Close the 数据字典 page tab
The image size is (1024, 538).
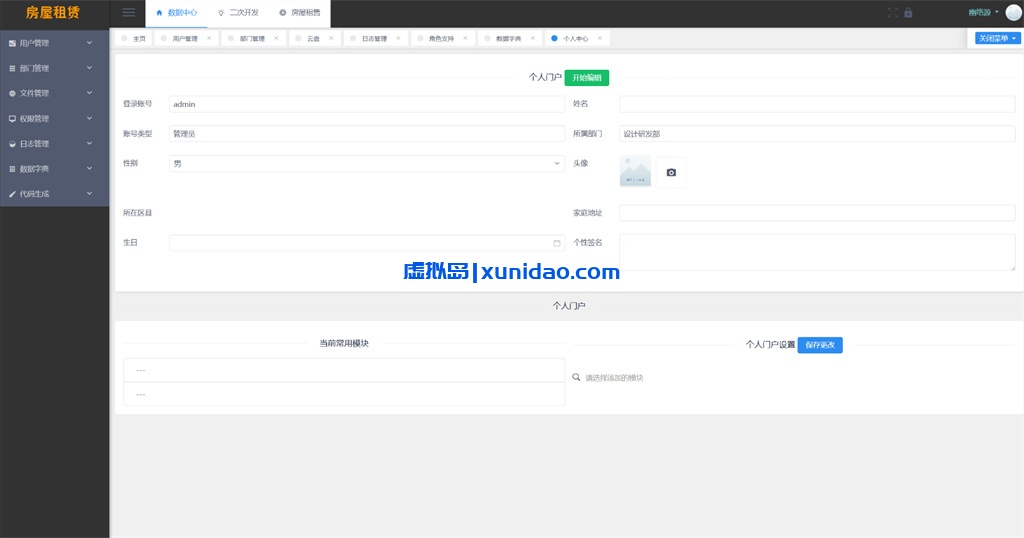(x=532, y=39)
